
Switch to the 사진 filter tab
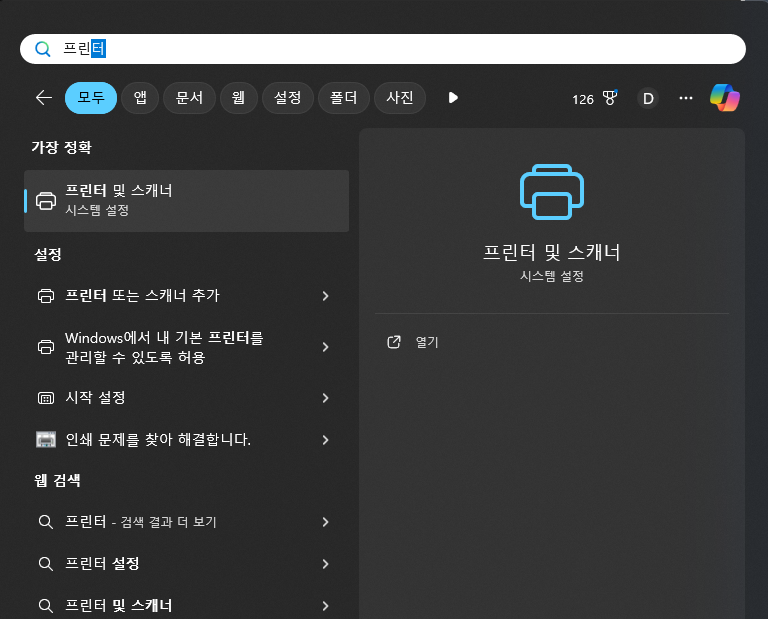click(400, 98)
